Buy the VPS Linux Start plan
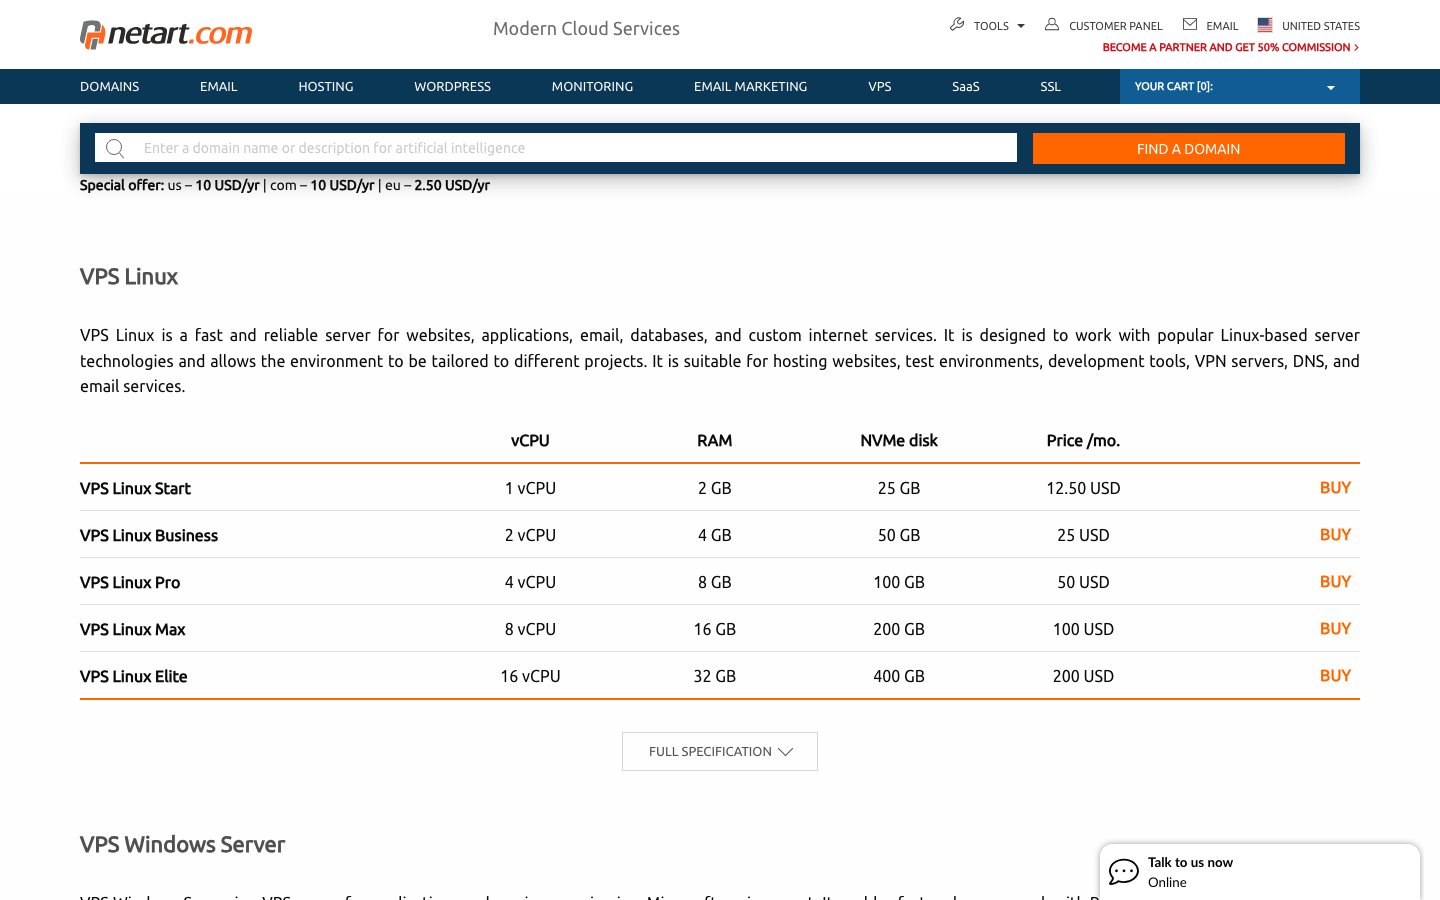1440x900 pixels. click(x=1335, y=488)
